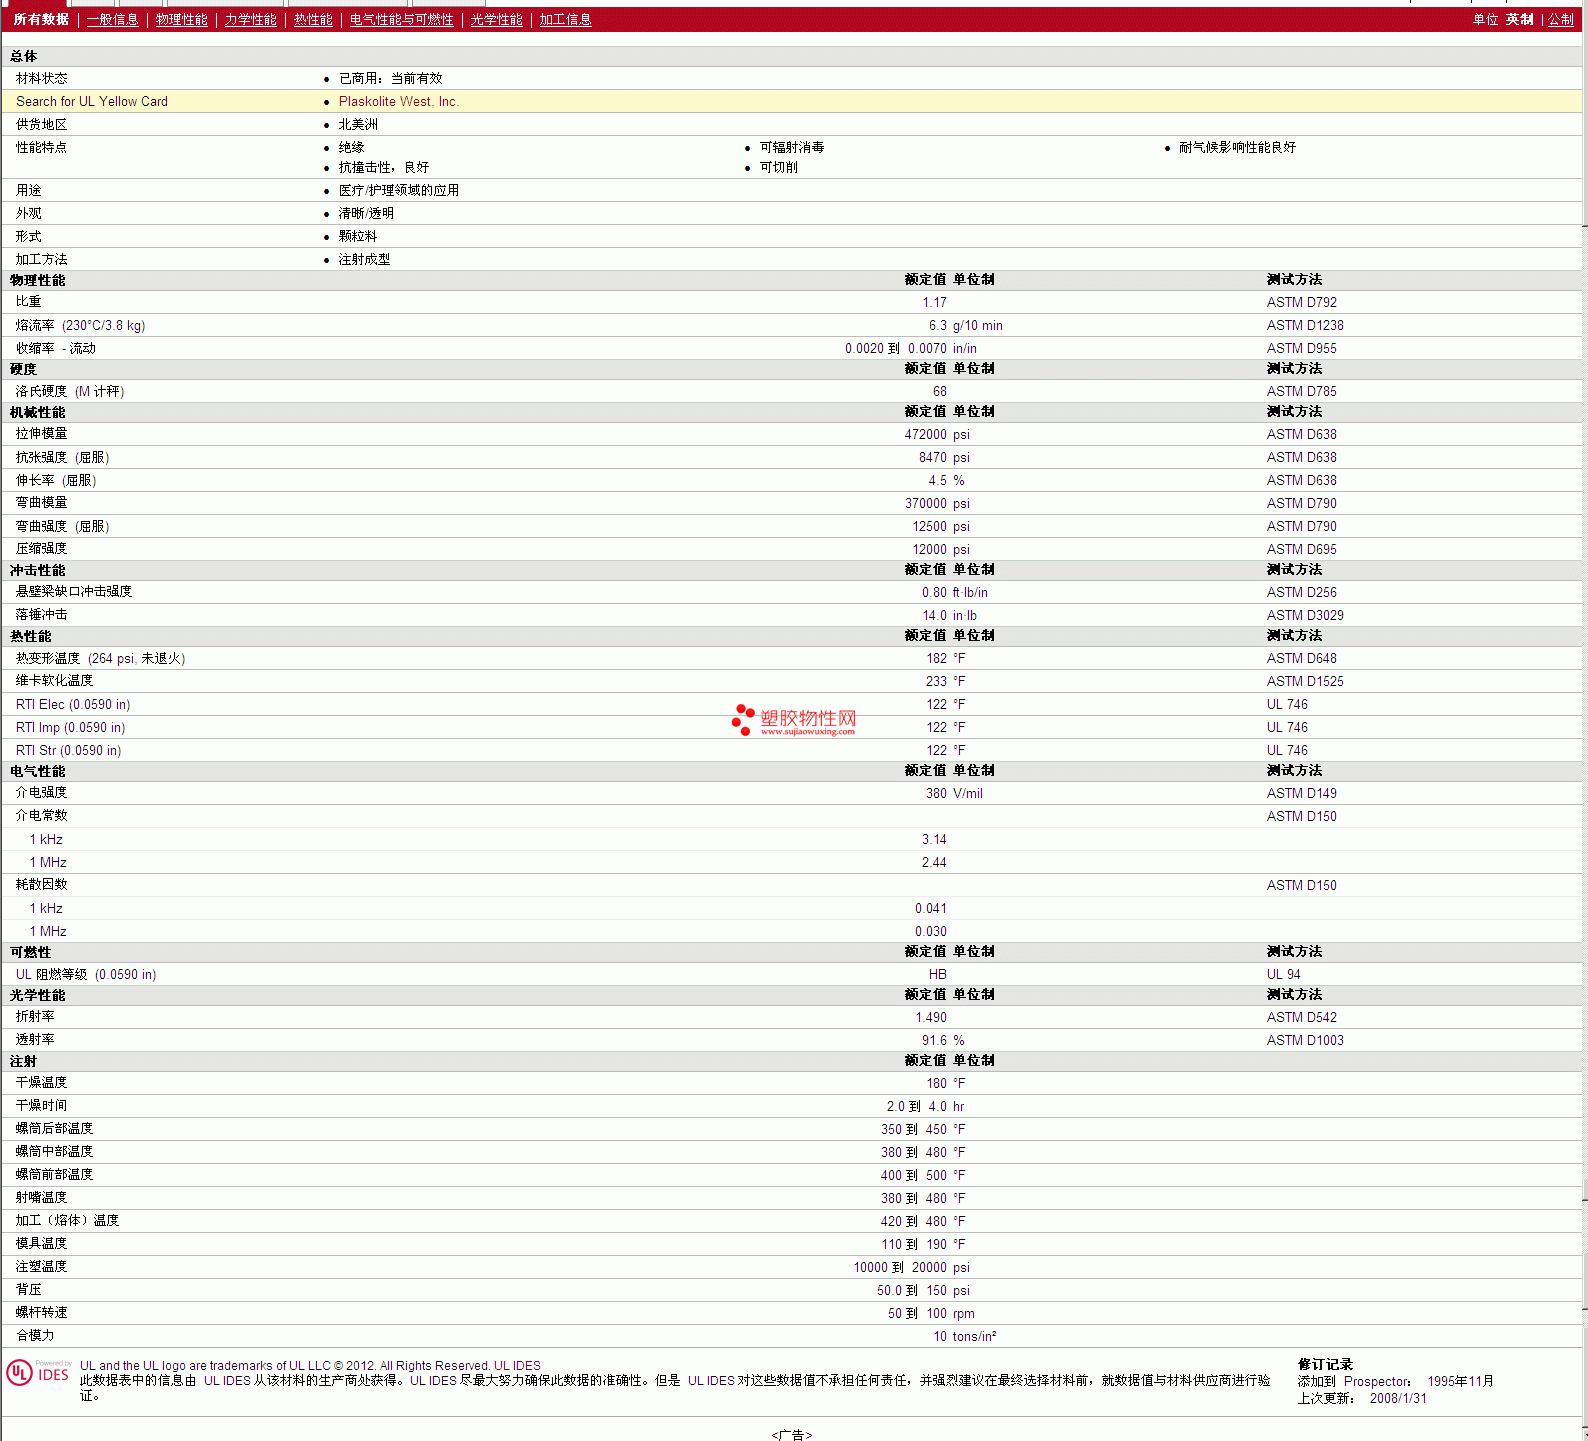Click 模具温度 row label

(41, 1243)
